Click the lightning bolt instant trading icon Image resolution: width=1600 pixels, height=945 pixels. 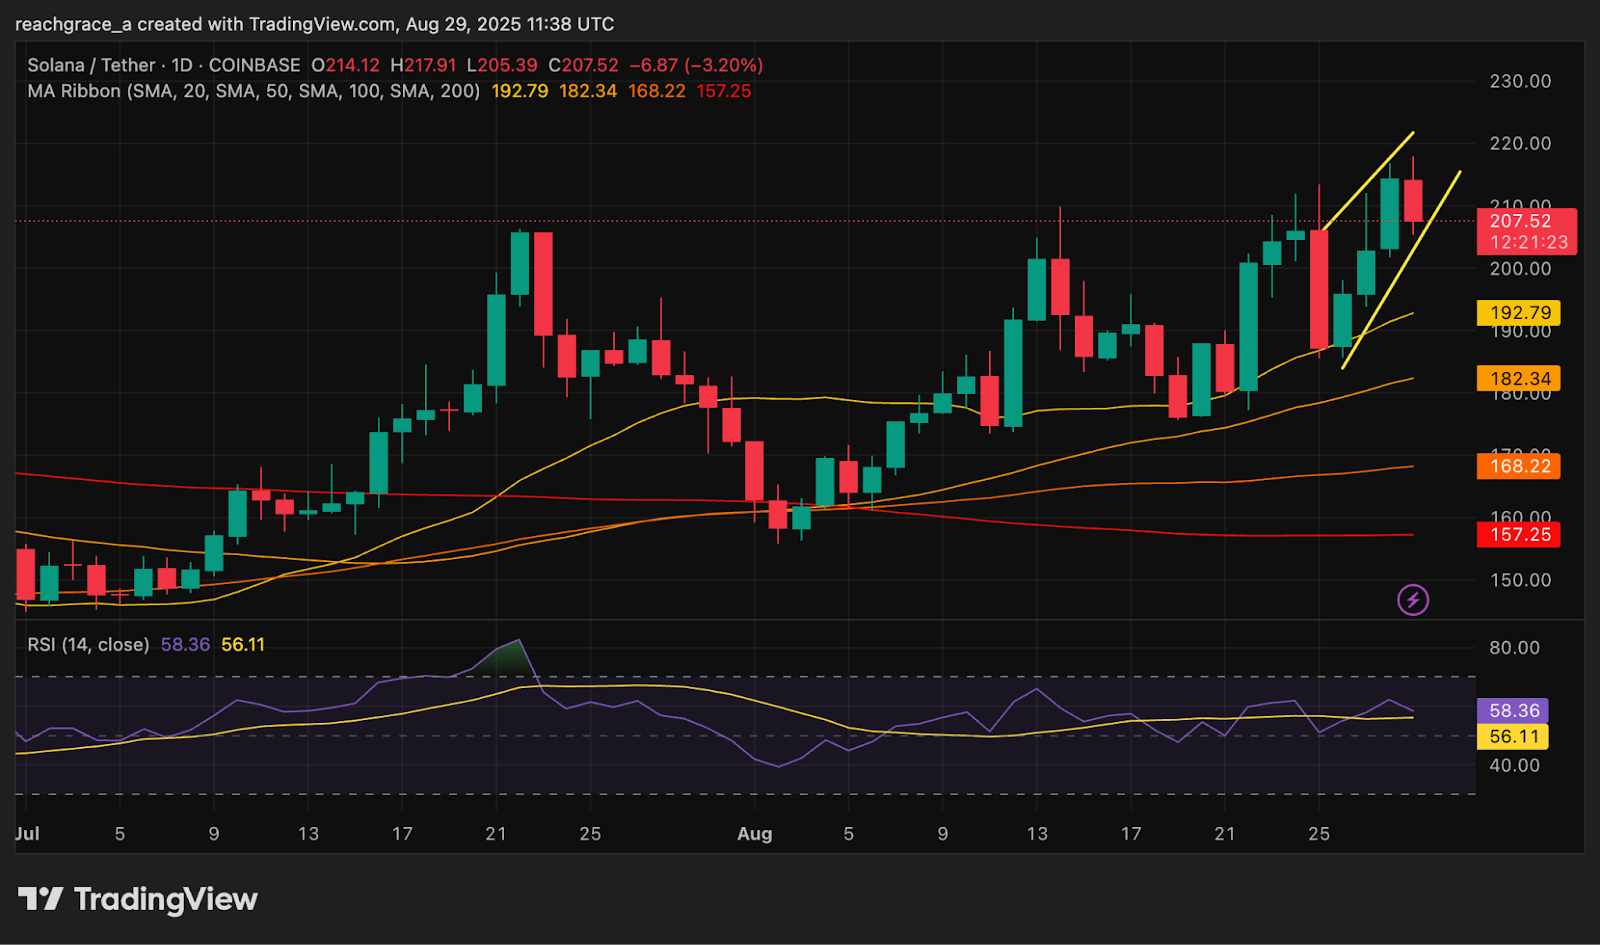pyautogui.click(x=1414, y=601)
